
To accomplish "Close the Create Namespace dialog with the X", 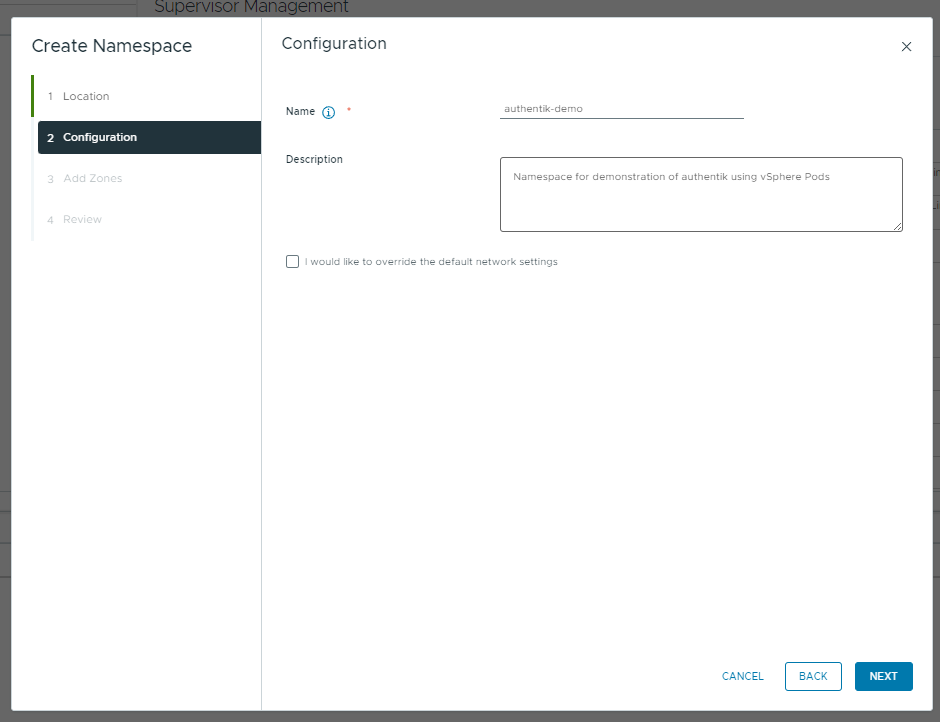I will [906, 46].
